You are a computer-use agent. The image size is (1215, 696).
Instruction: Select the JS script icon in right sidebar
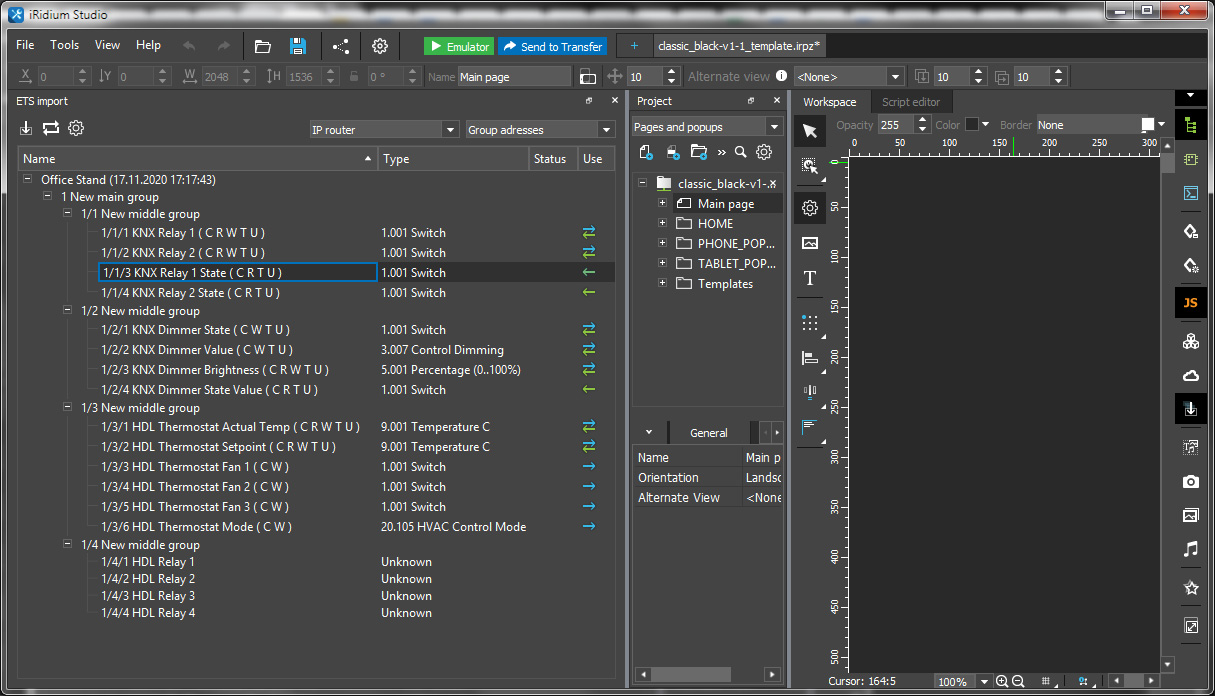pos(1190,302)
